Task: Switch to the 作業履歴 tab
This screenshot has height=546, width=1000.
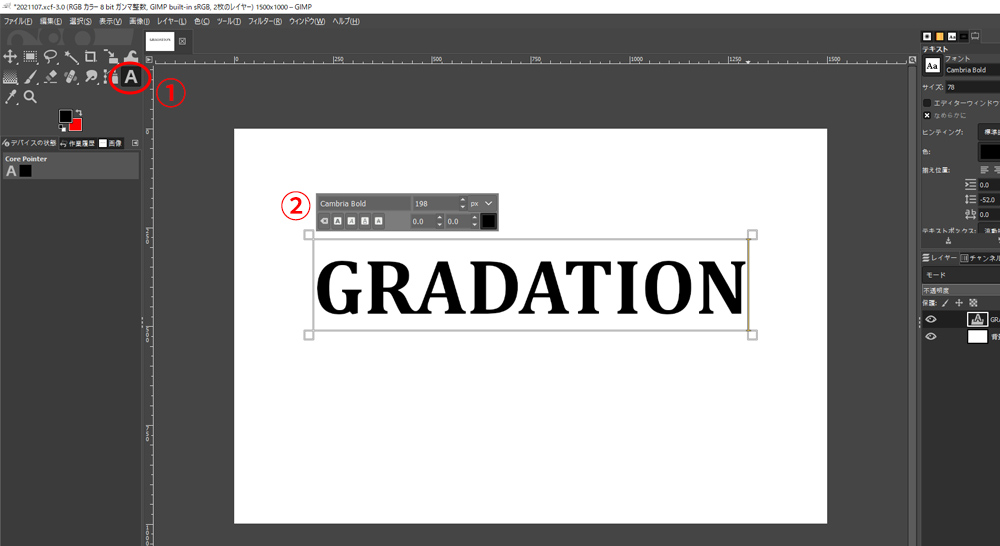Action: click(77, 144)
